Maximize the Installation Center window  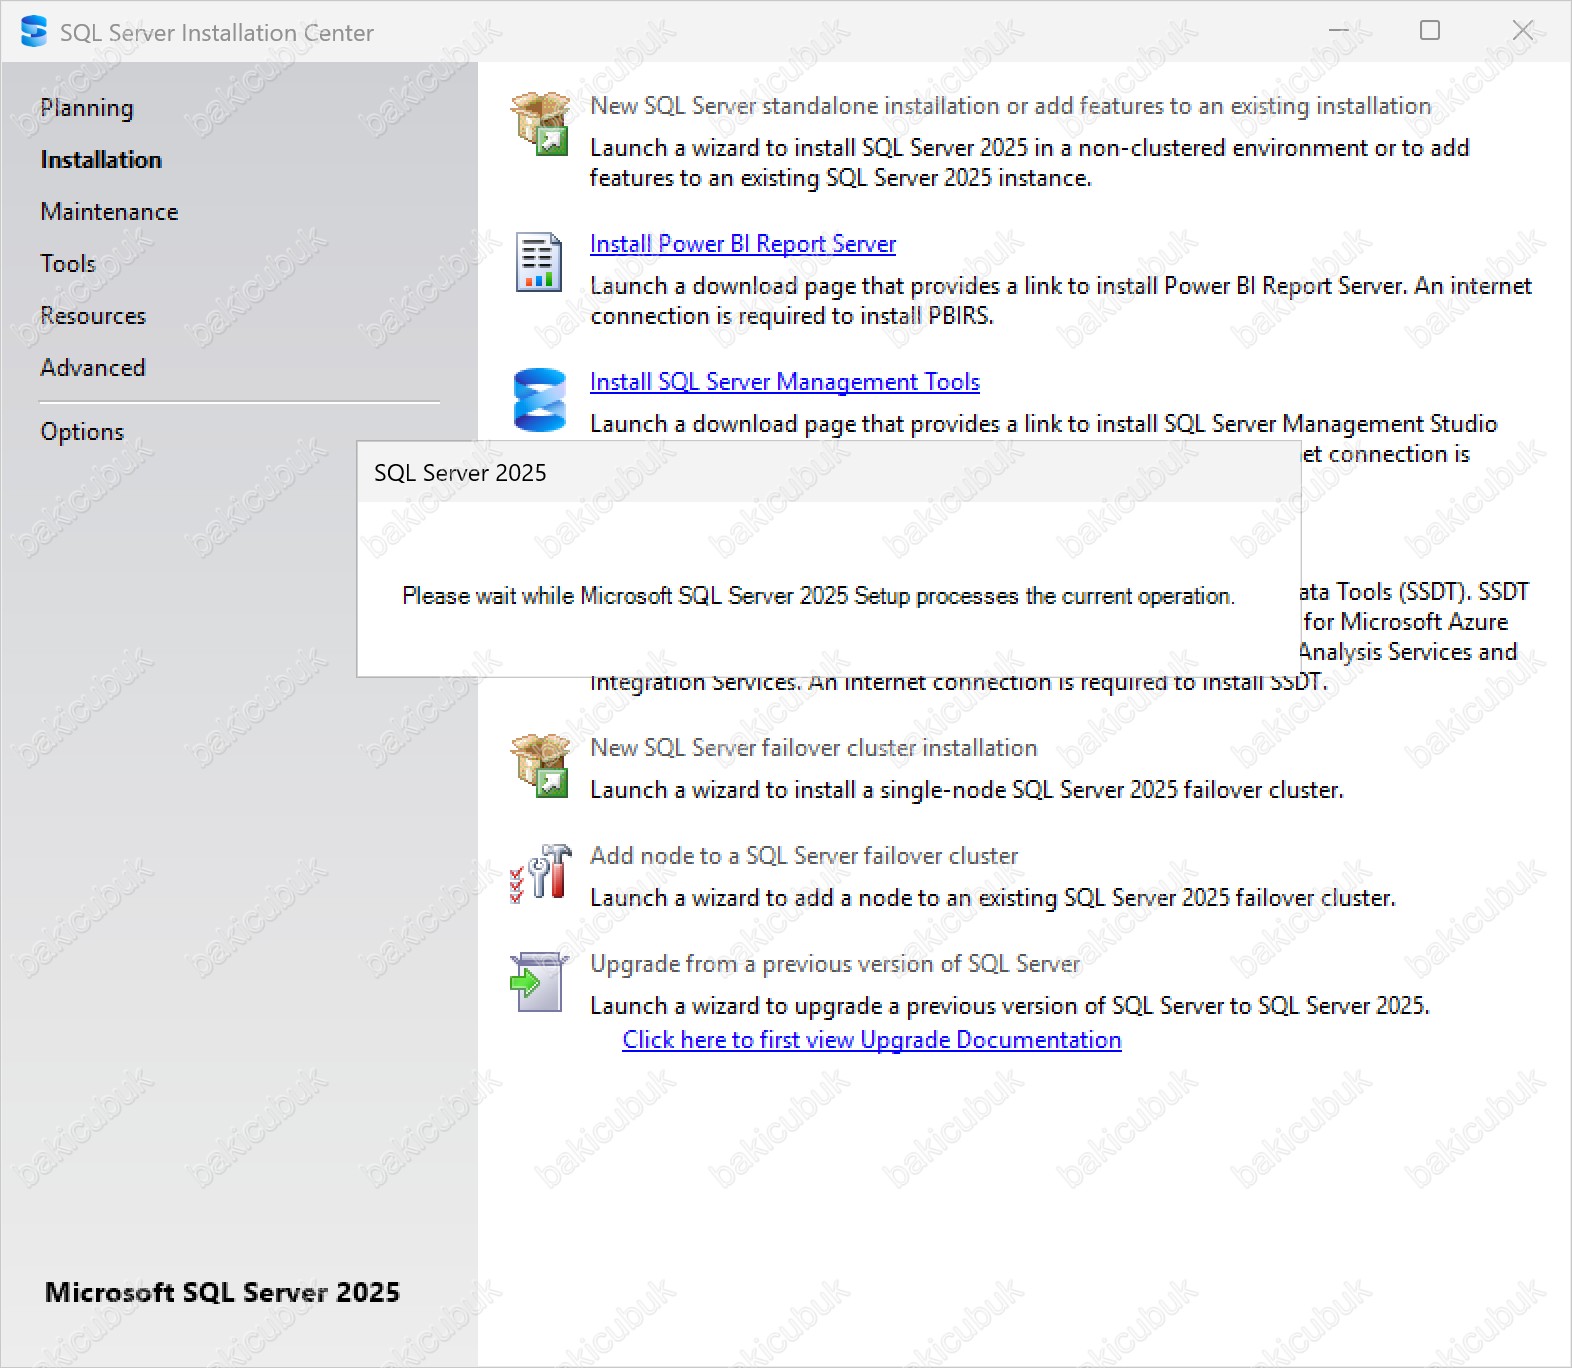pos(1430,31)
